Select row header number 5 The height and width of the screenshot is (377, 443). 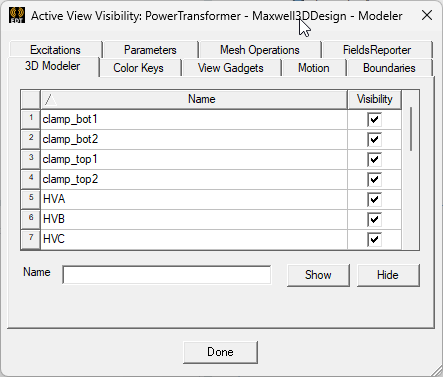tap(31, 199)
